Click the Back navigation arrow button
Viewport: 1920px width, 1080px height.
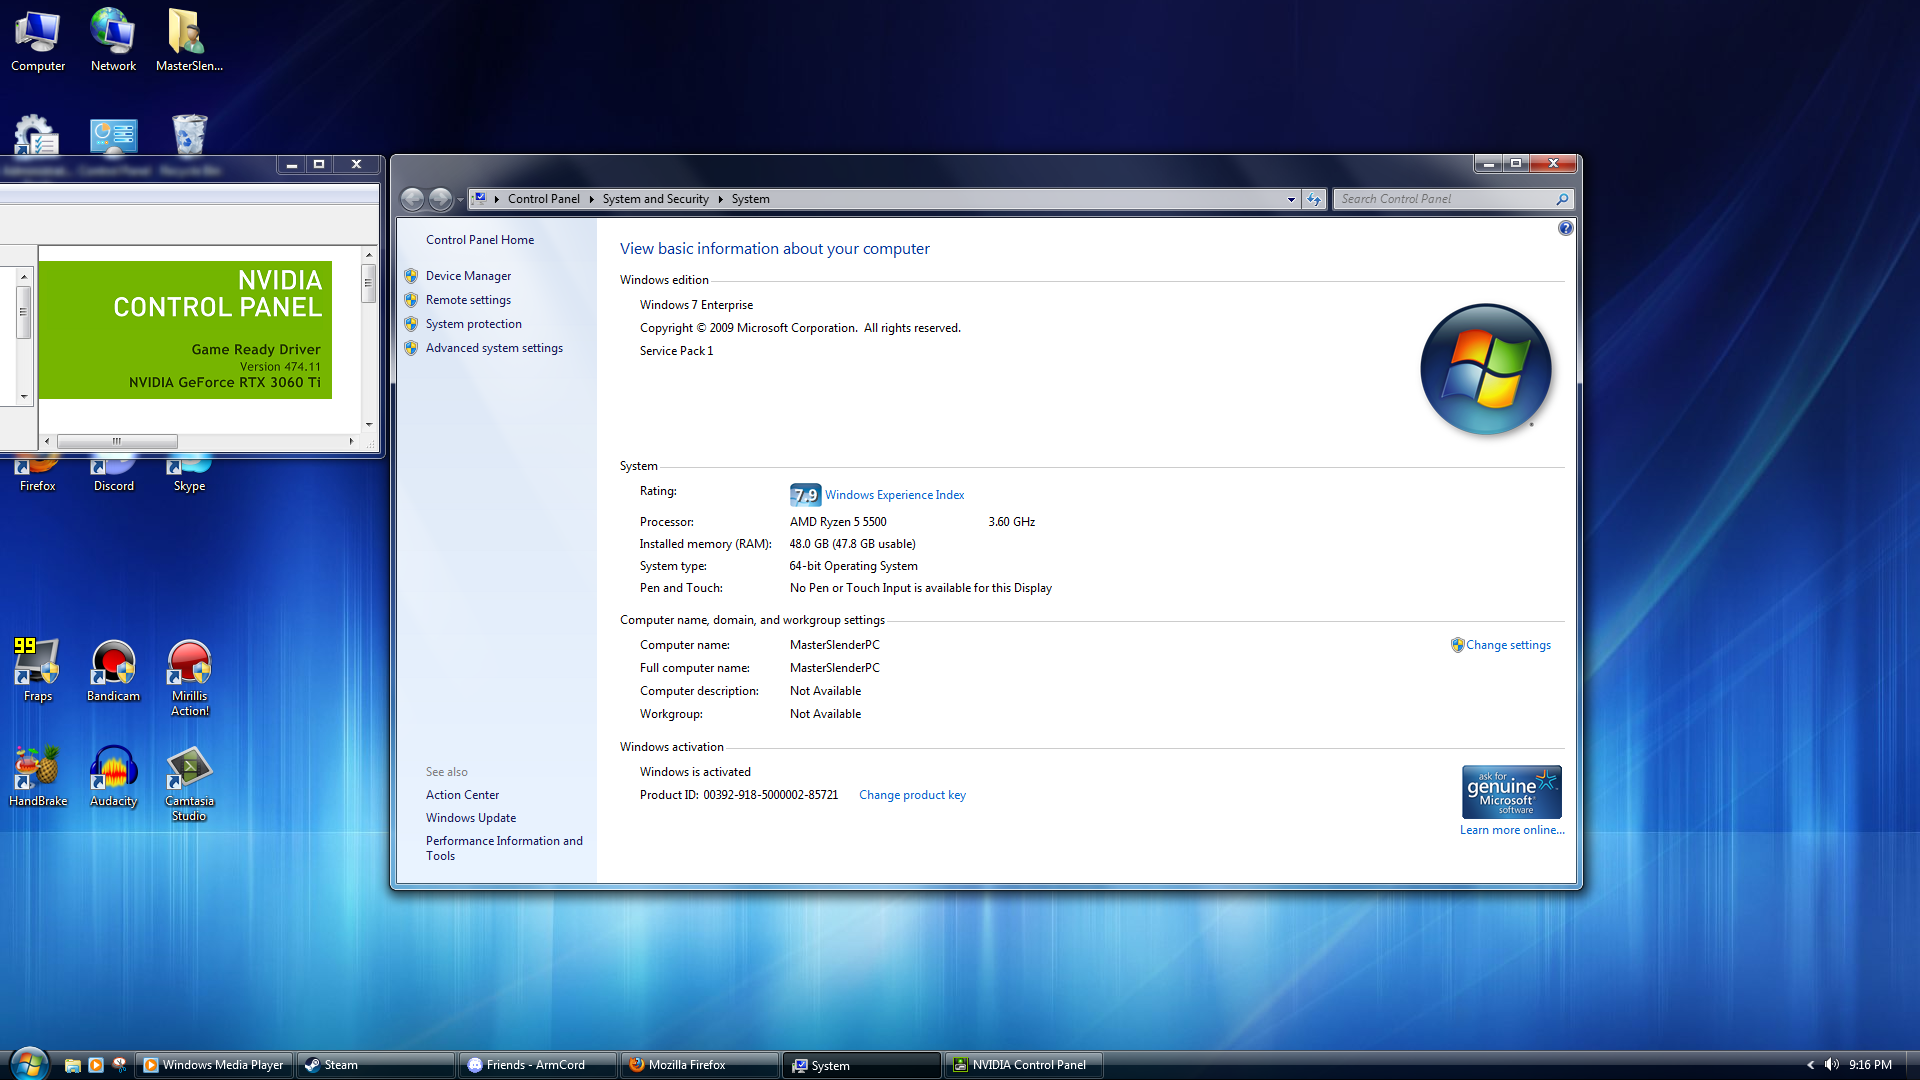412,199
